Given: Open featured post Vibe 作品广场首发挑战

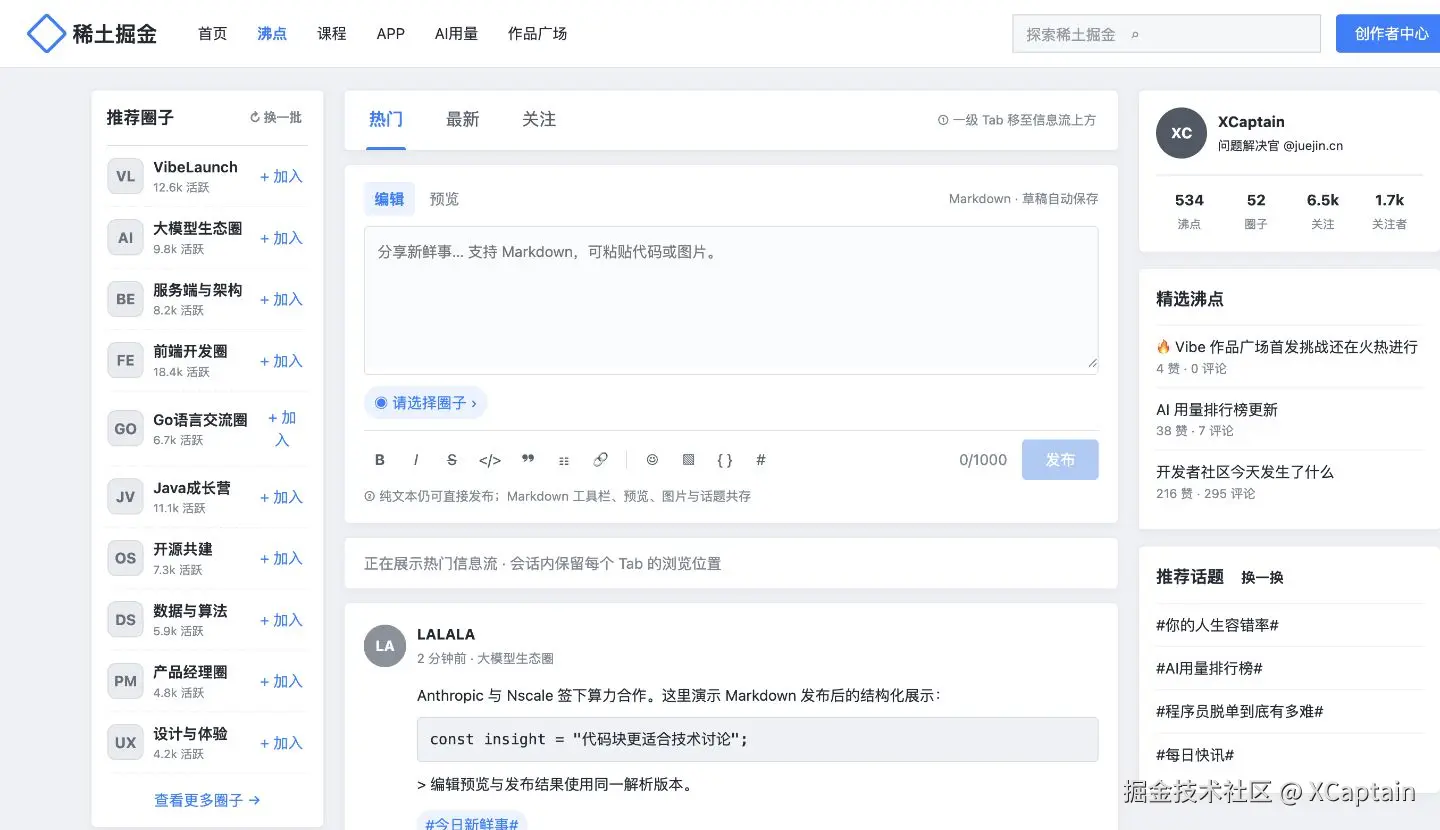Looking at the screenshot, I should pyautogui.click(x=1287, y=347).
